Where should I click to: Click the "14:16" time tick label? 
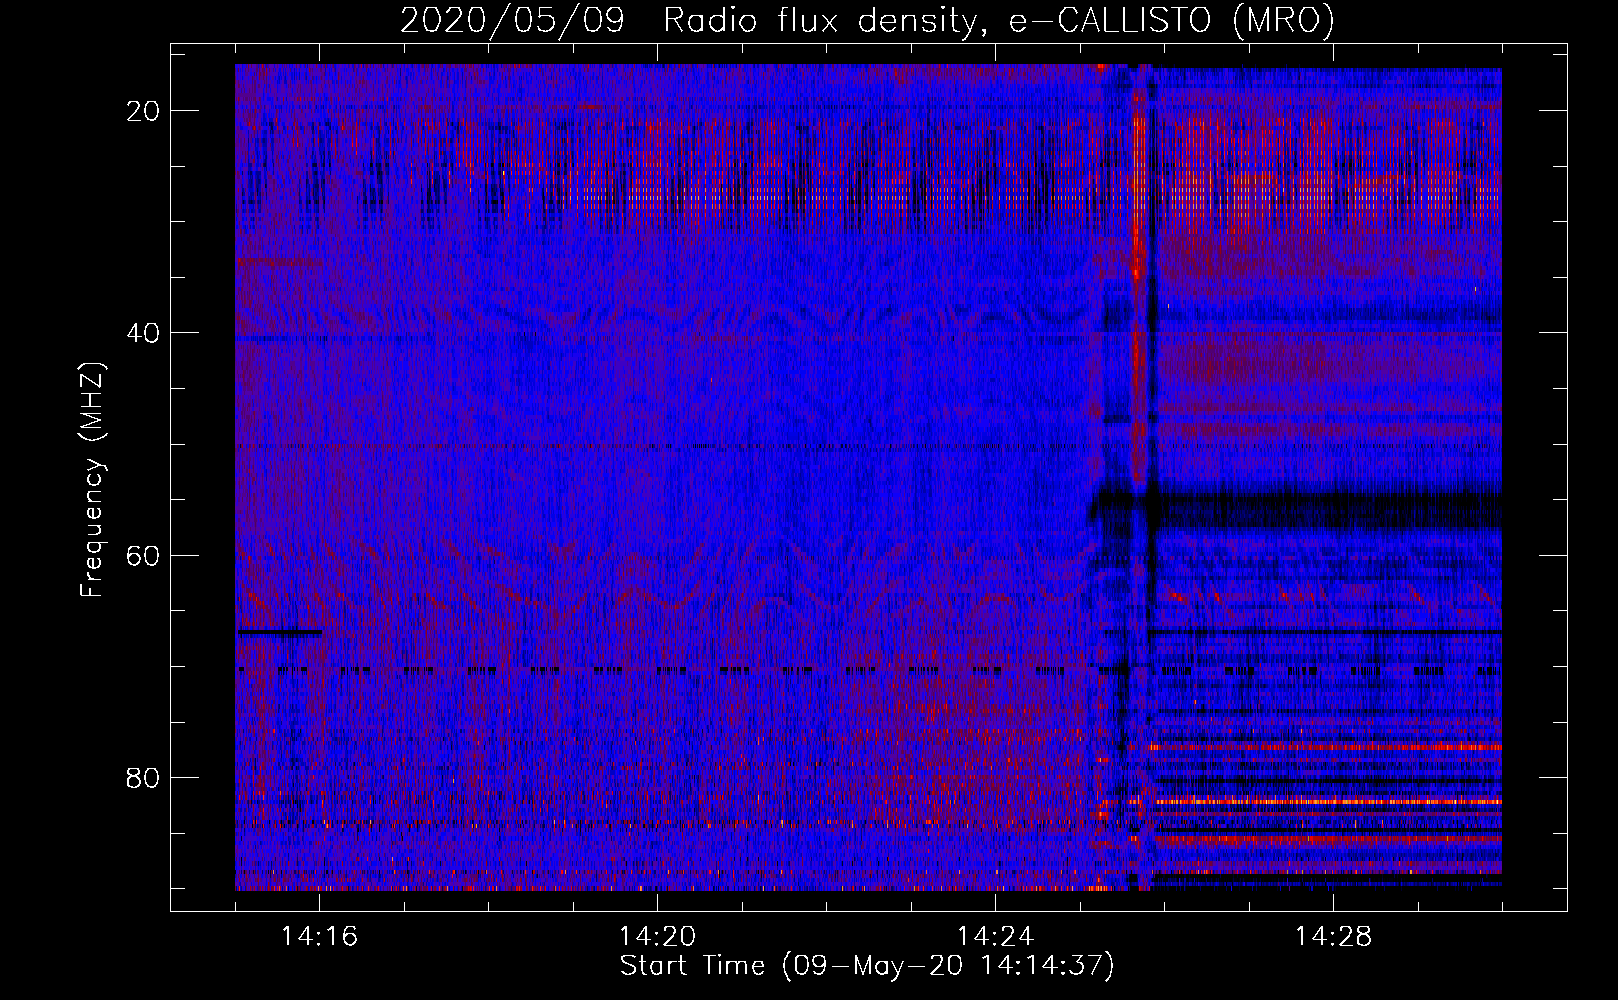319,937
